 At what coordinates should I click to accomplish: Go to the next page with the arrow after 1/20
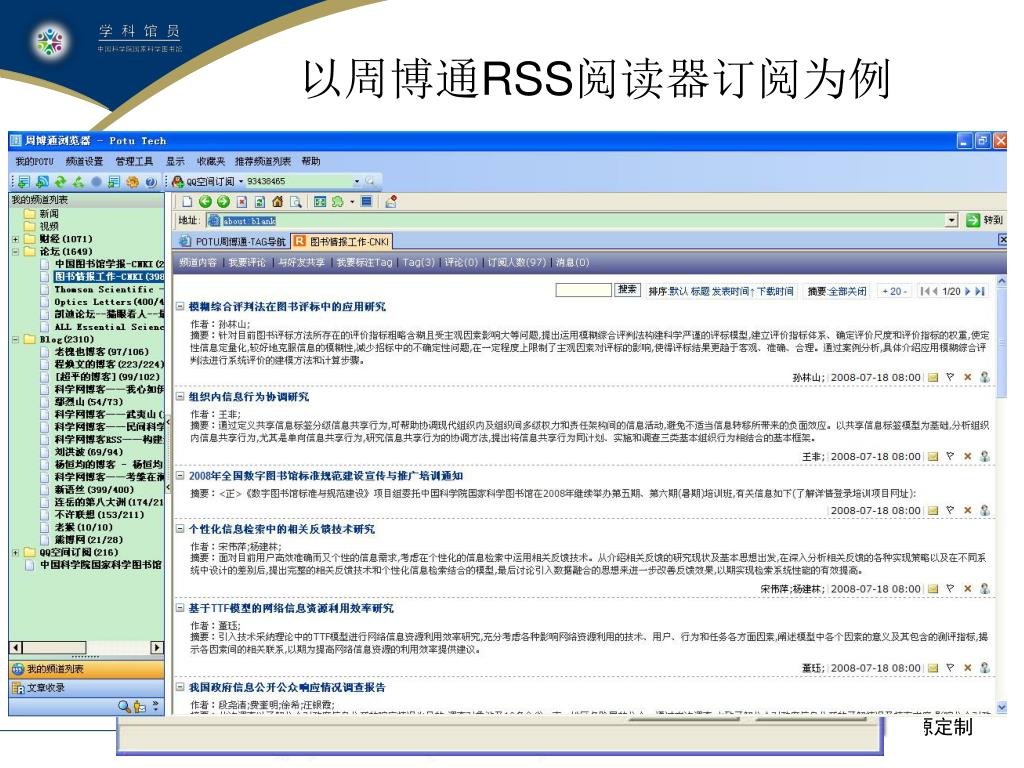coord(967,291)
